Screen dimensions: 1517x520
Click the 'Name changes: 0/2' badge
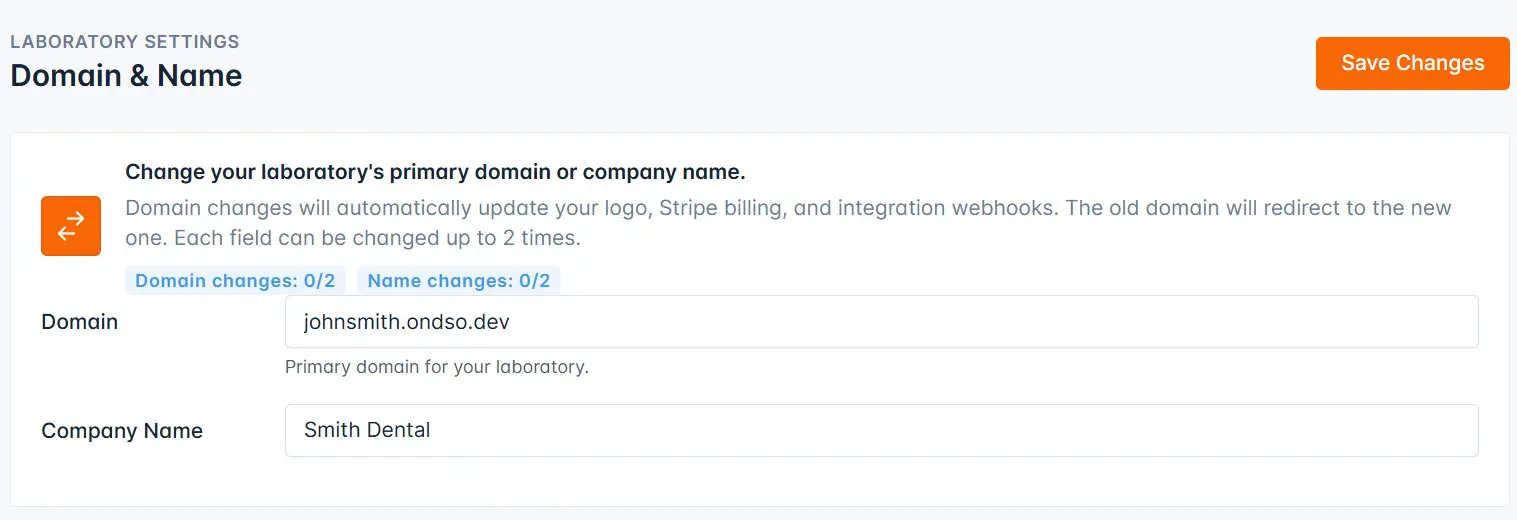coord(459,281)
